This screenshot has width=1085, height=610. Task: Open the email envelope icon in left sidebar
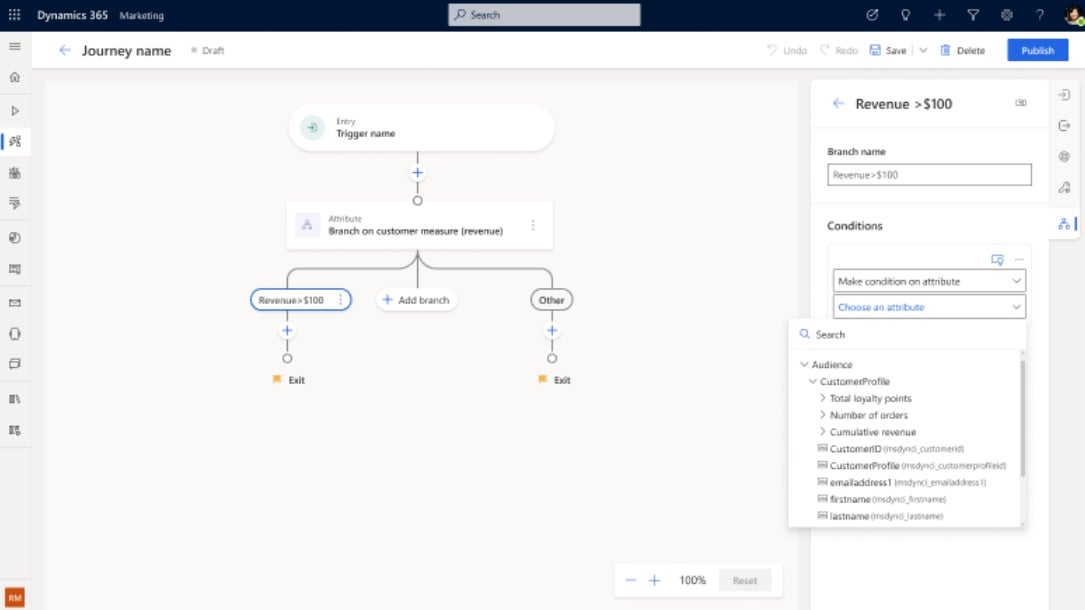pos(15,303)
